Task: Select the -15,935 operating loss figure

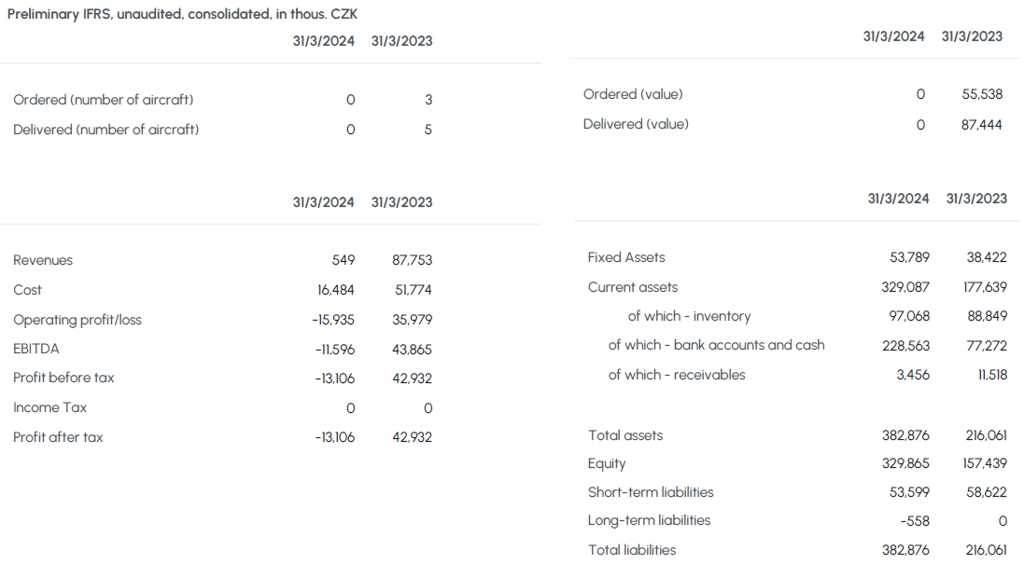Action: (x=334, y=320)
